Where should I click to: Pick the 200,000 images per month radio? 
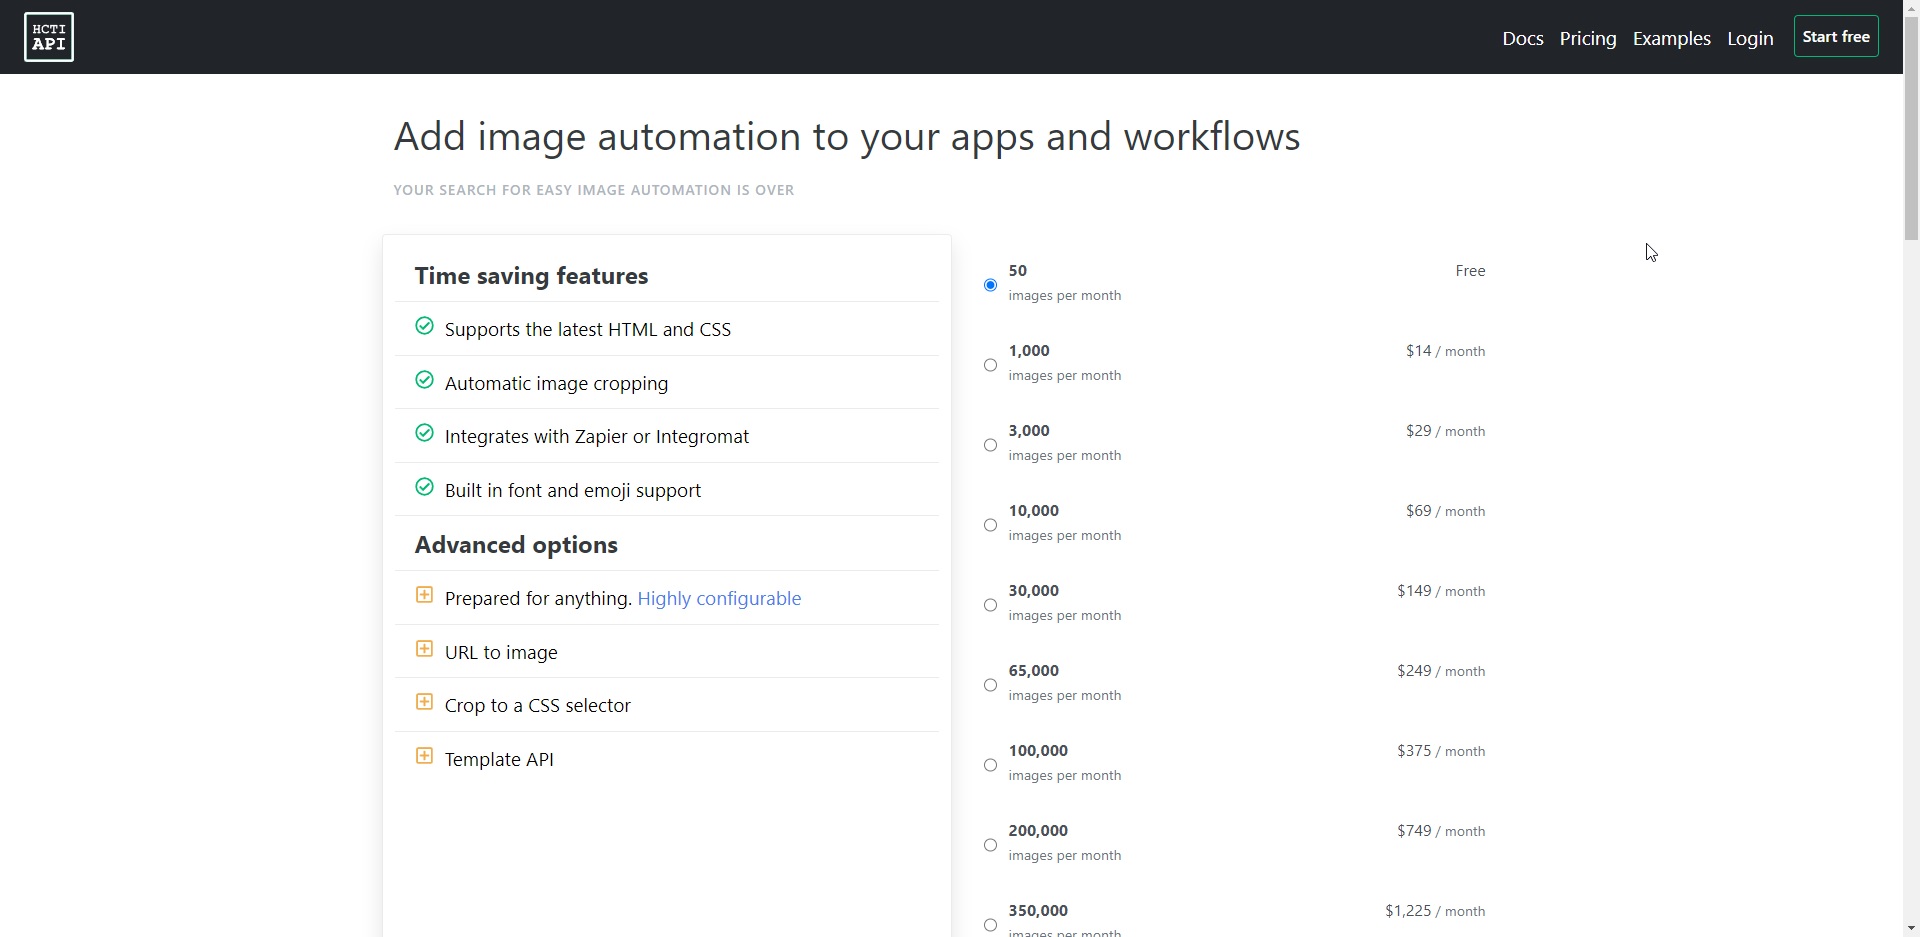coord(990,845)
